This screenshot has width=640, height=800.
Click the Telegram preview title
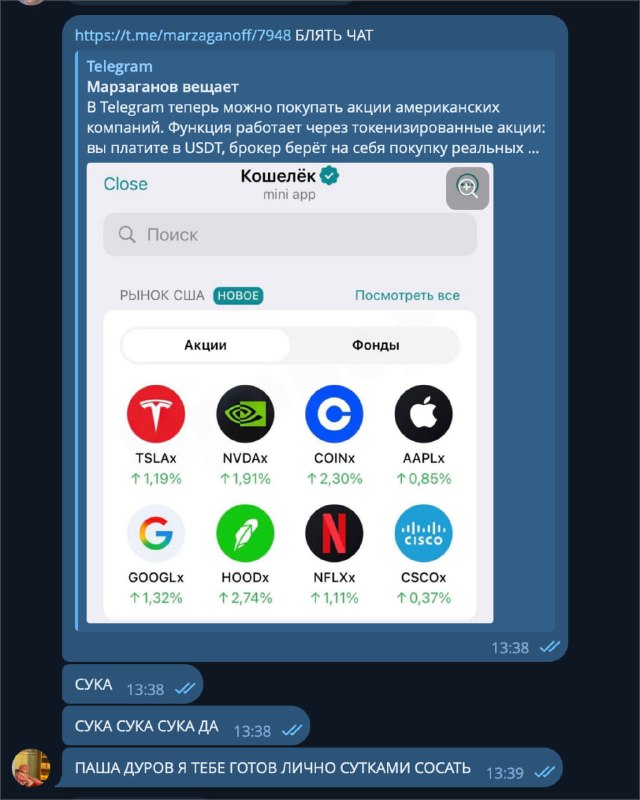point(119,66)
